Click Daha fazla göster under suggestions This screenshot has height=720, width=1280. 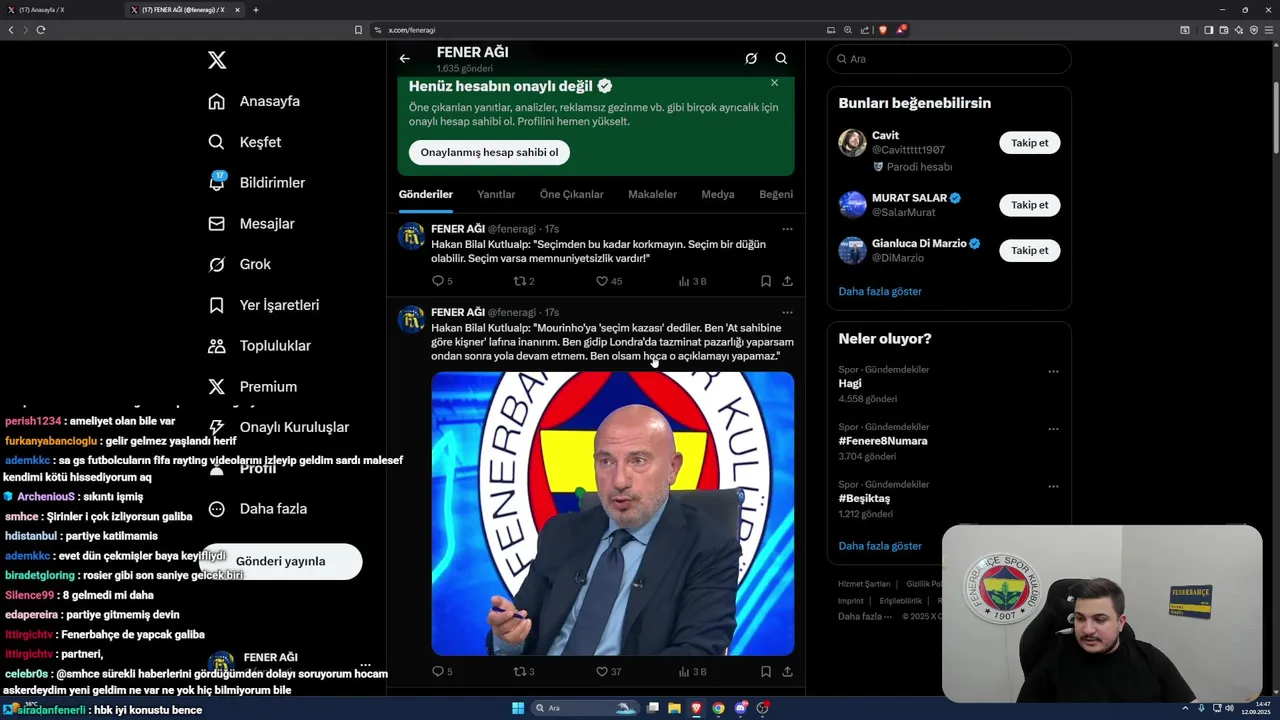click(x=880, y=291)
